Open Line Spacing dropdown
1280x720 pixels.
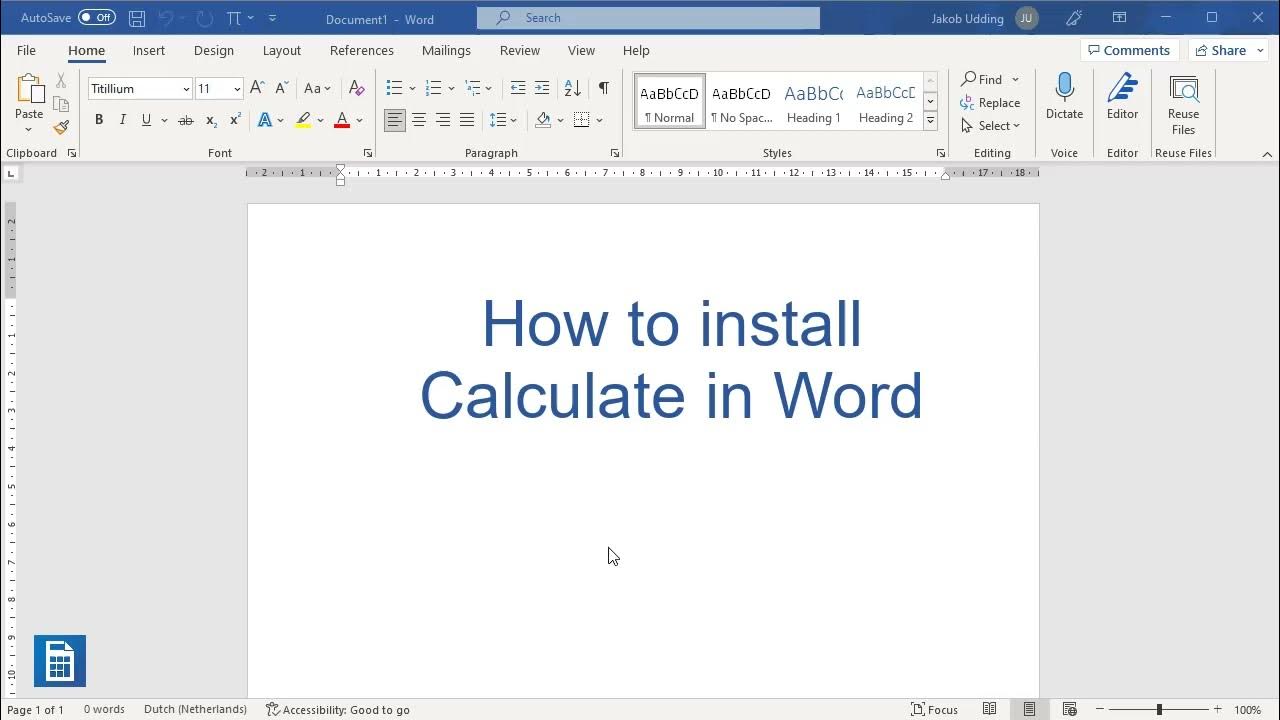click(x=503, y=120)
